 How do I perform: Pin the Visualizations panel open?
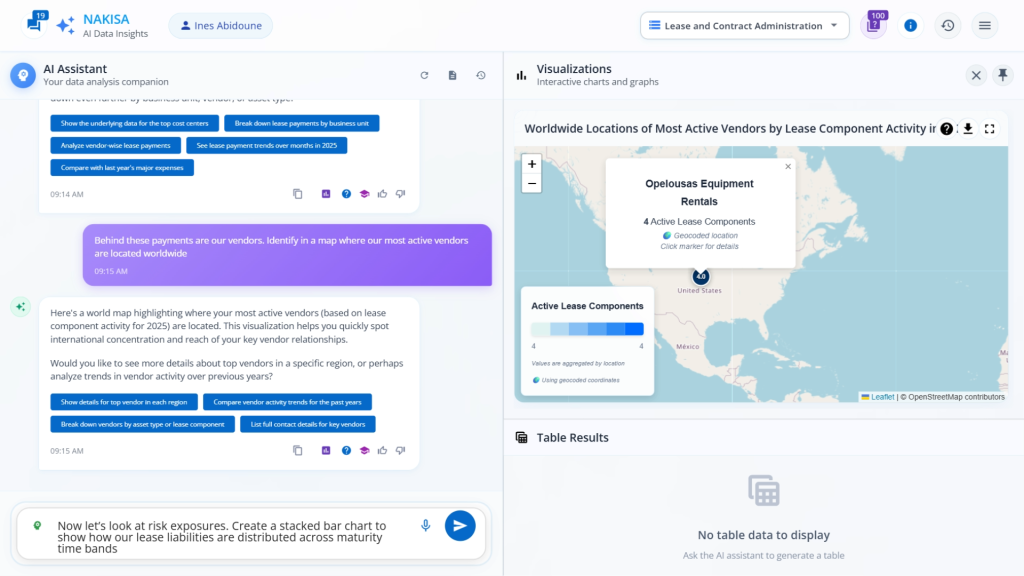coord(1003,75)
